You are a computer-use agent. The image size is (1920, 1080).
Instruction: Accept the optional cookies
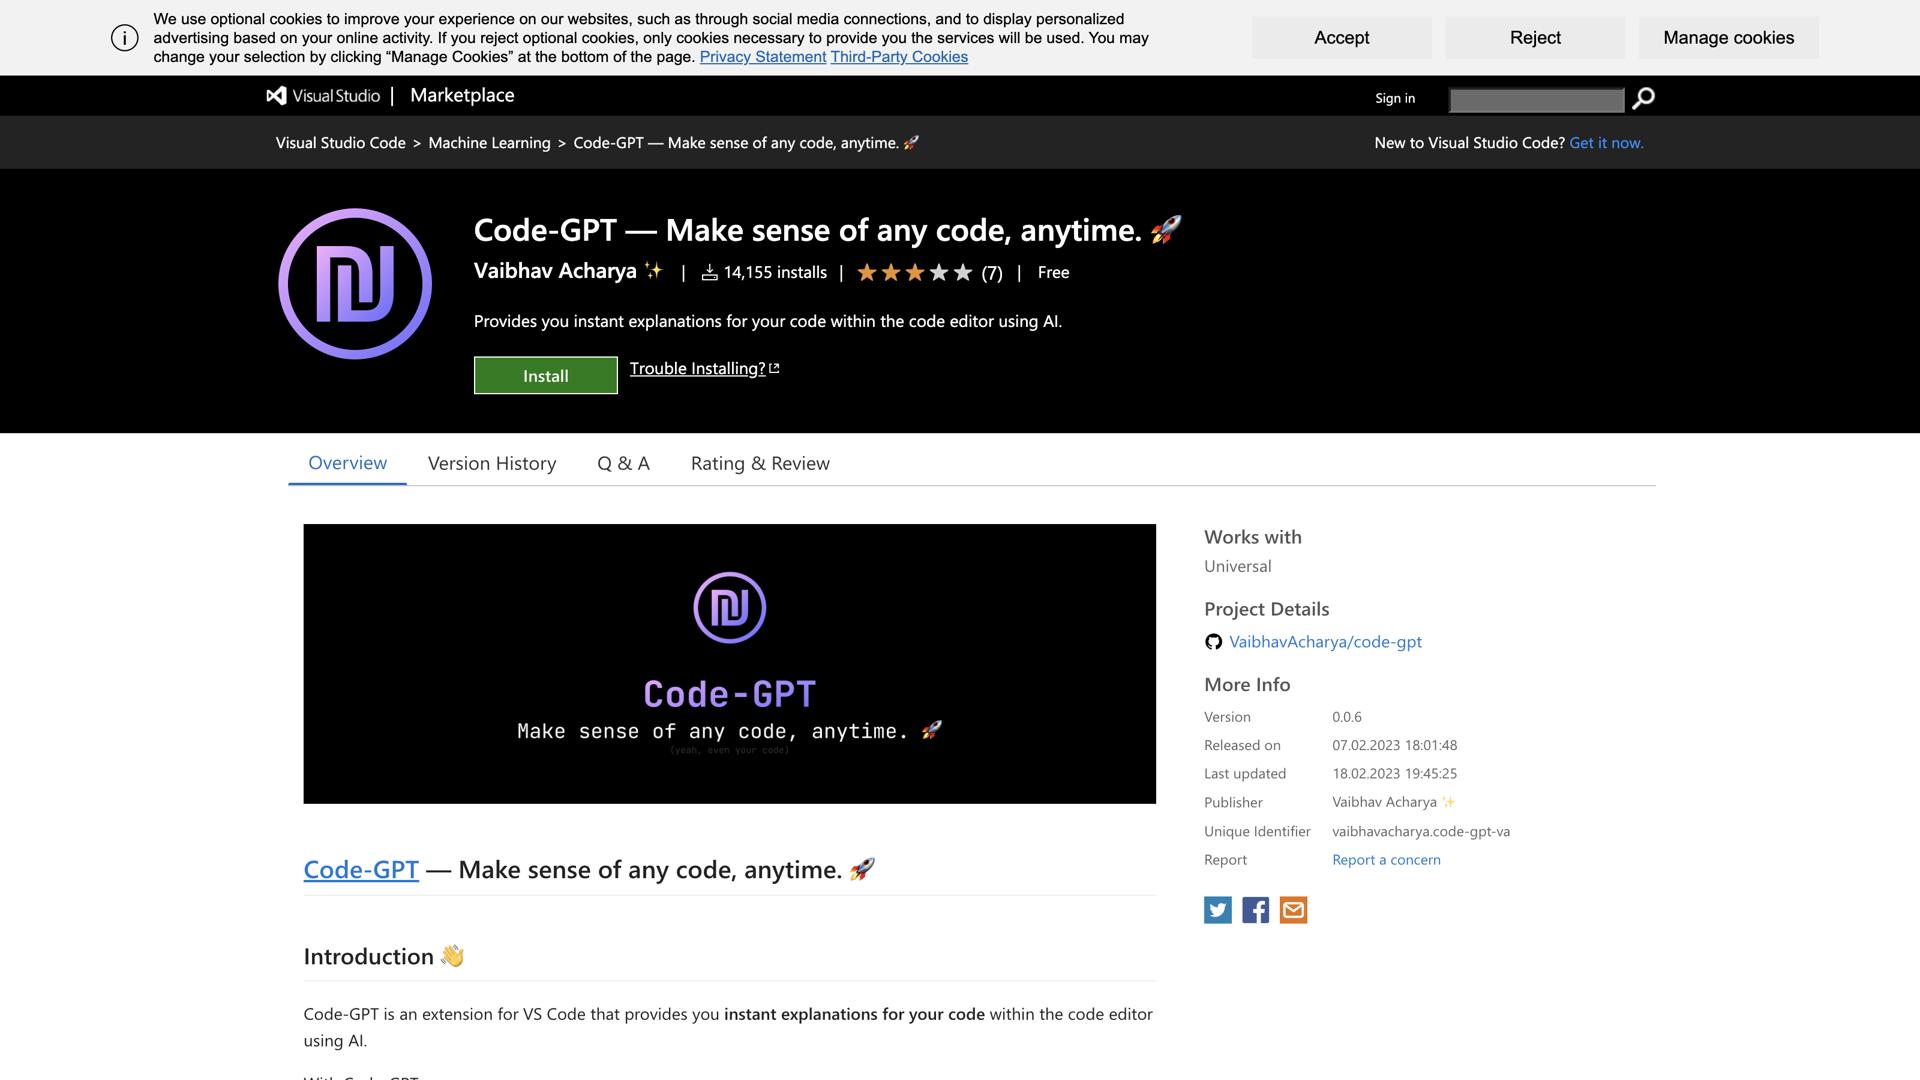1341,37
